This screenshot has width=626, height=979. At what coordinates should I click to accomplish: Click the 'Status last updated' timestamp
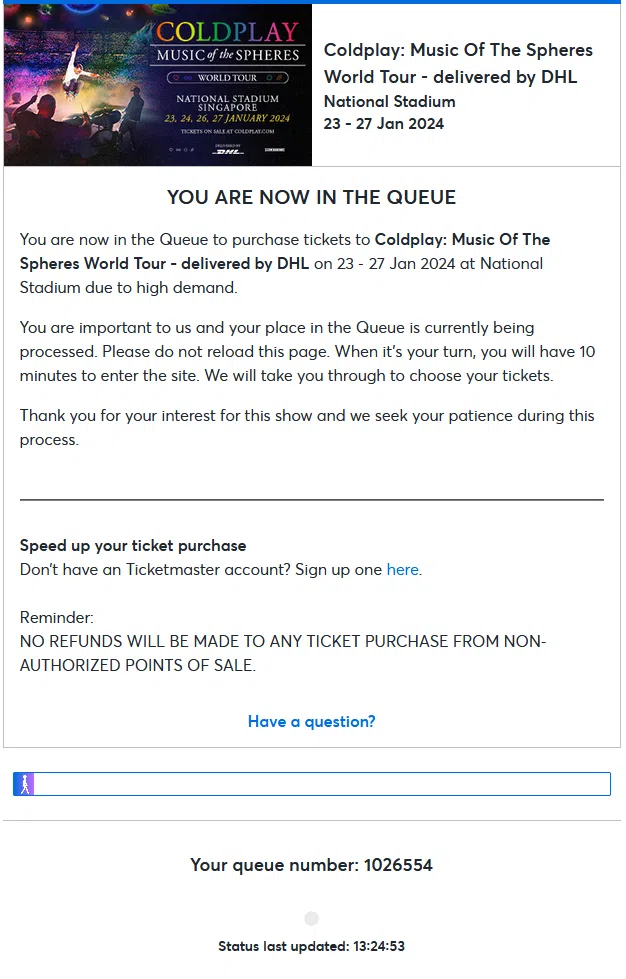[x=312, y=946]
